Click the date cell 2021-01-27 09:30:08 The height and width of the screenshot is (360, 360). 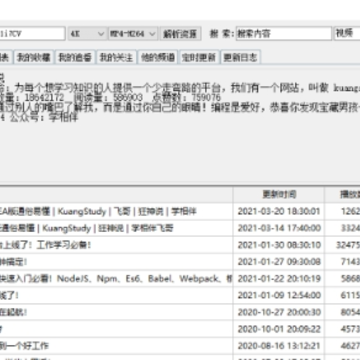tap(279, 262)
